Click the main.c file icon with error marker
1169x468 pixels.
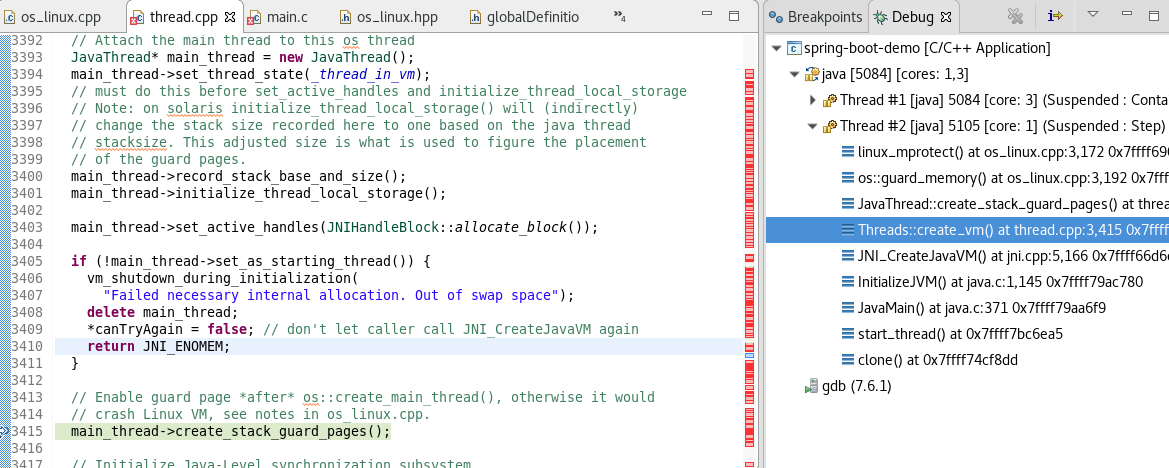255,16
